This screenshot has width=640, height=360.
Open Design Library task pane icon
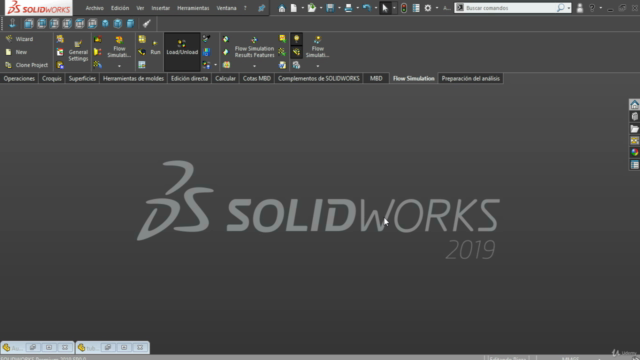[x=634, y=117]
